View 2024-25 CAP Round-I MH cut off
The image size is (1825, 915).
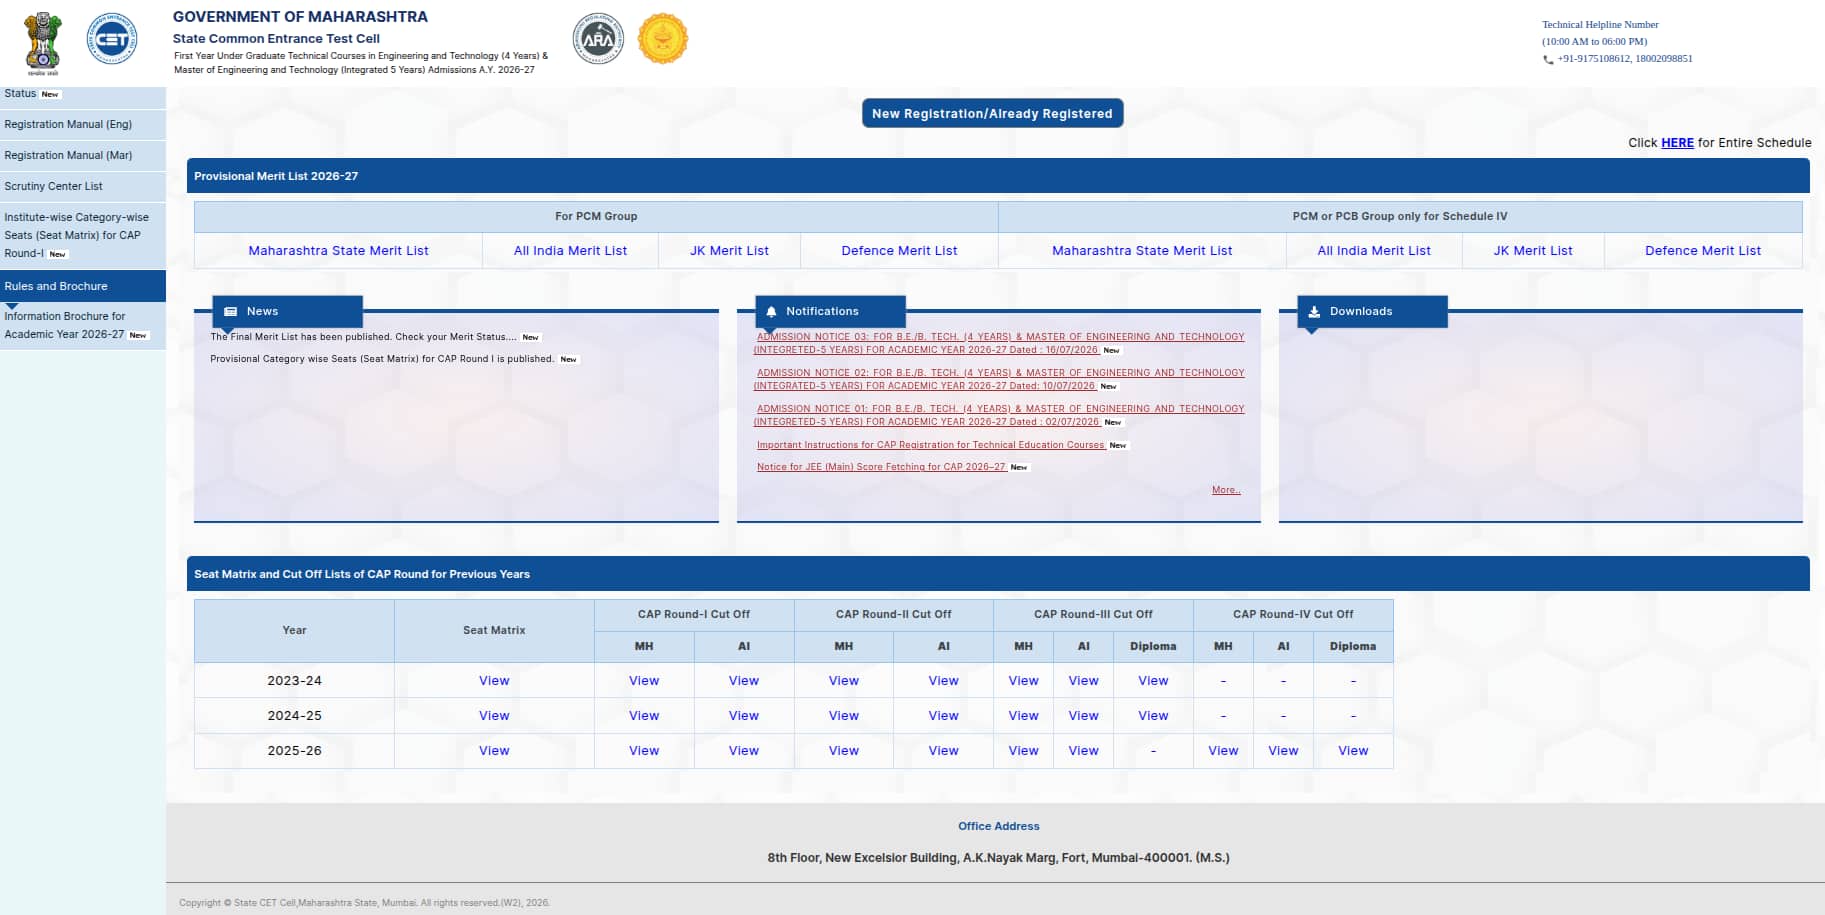644,716
